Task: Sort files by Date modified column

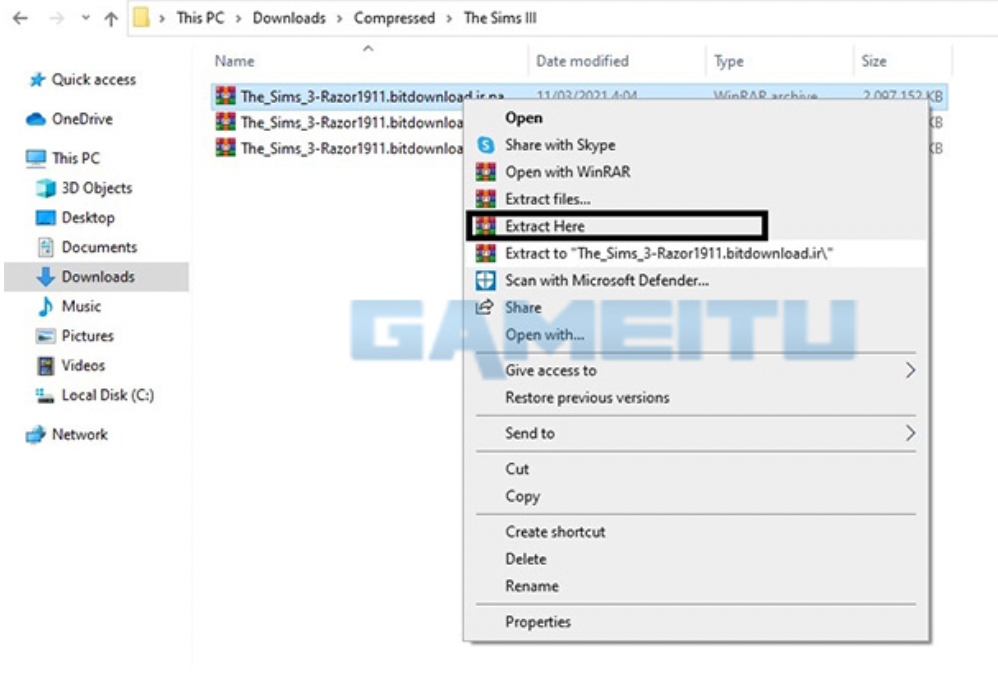Action: [x=582, y=61]
